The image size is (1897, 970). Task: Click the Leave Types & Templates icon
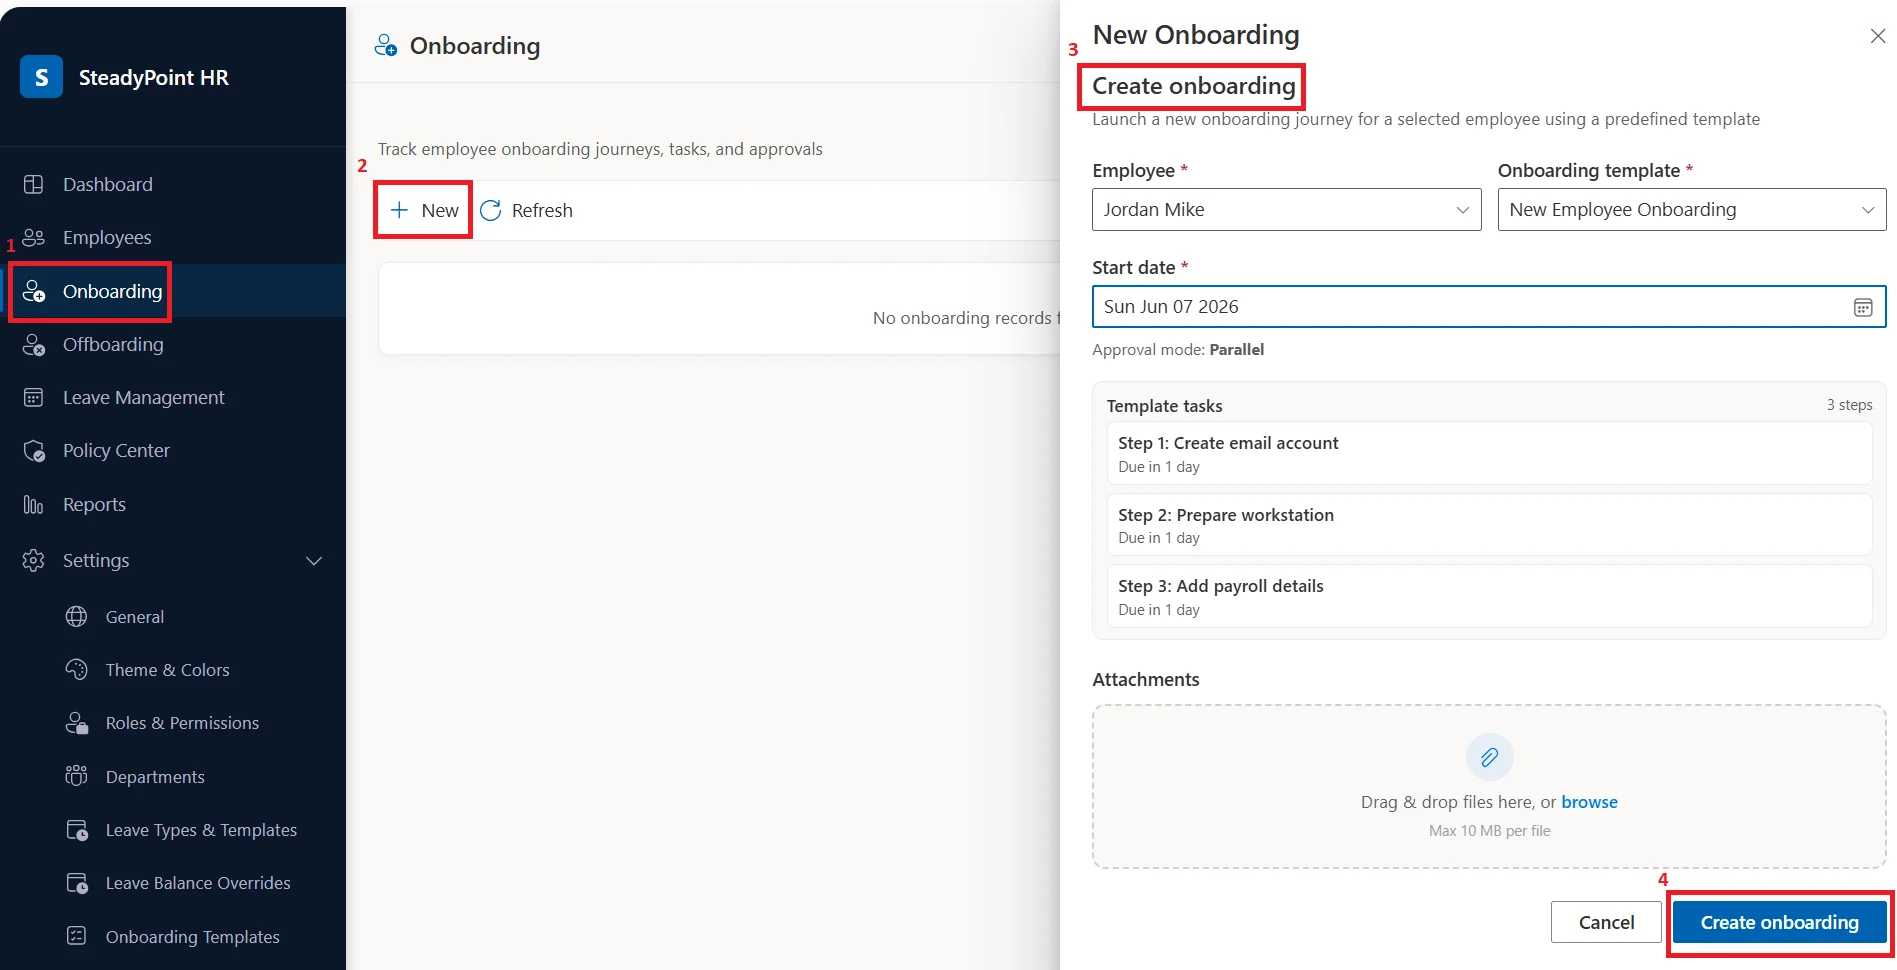pos(77,830)
